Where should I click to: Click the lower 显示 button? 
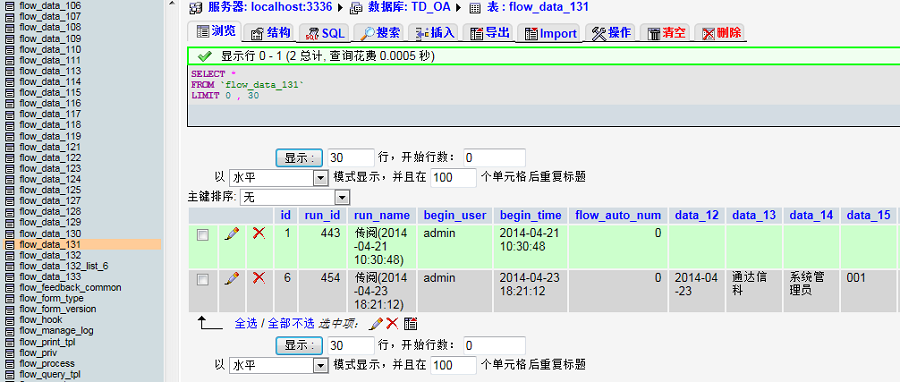pyautogui.click(x=300, y=345)
